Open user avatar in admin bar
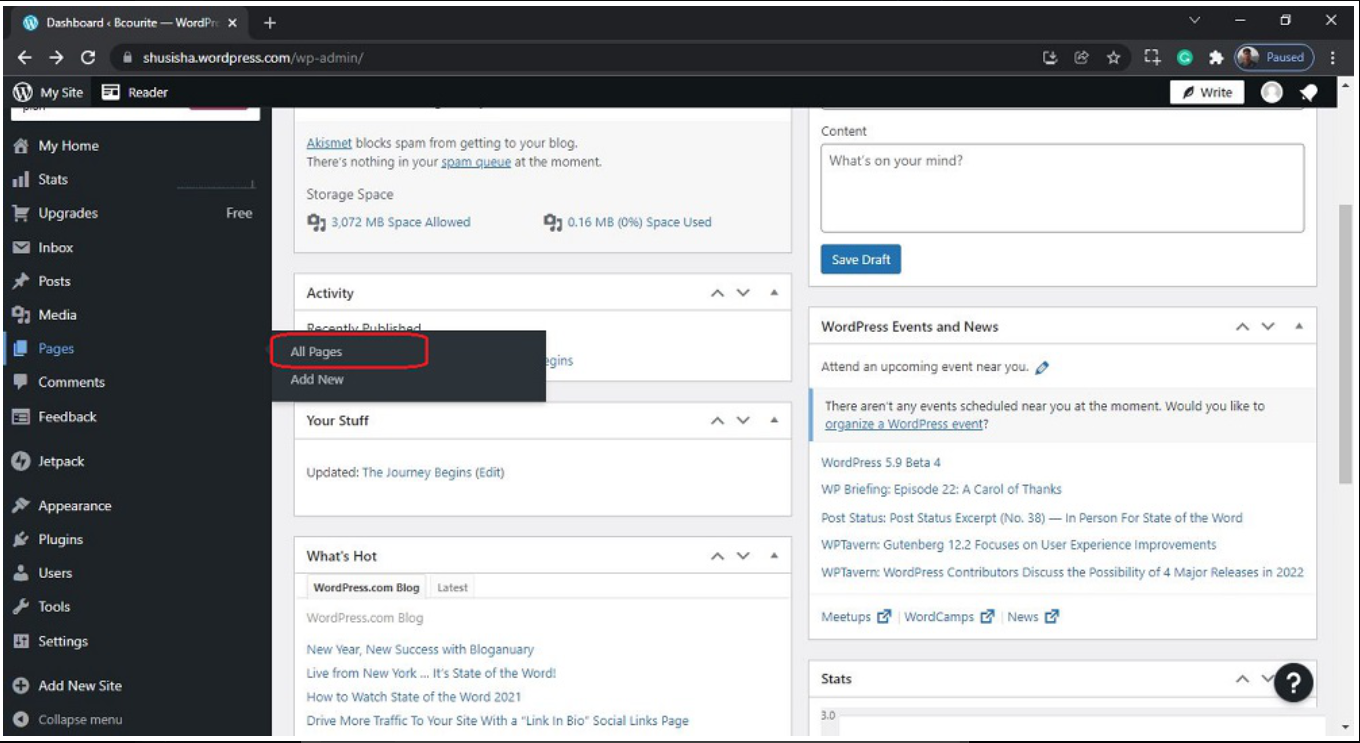The width and height of the screenshot is (1360, 743). tap(1271, 92)
